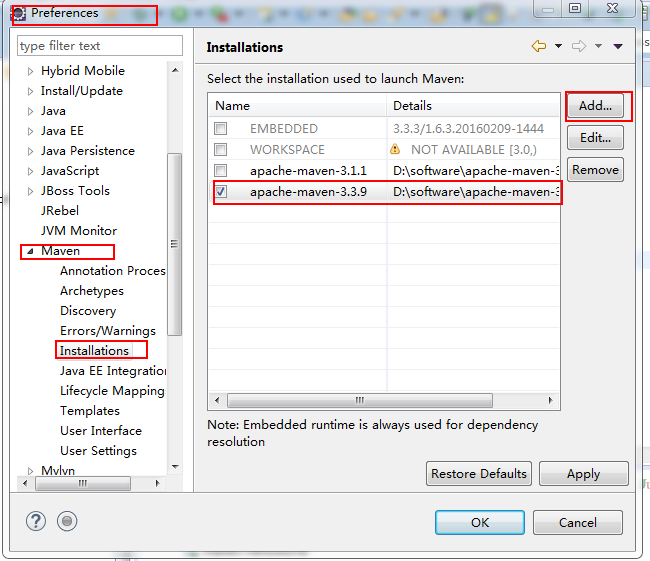This screenshot has width=650, height=561.
Task: Click the forward navigation arrow icon
Action: (579, 46)
